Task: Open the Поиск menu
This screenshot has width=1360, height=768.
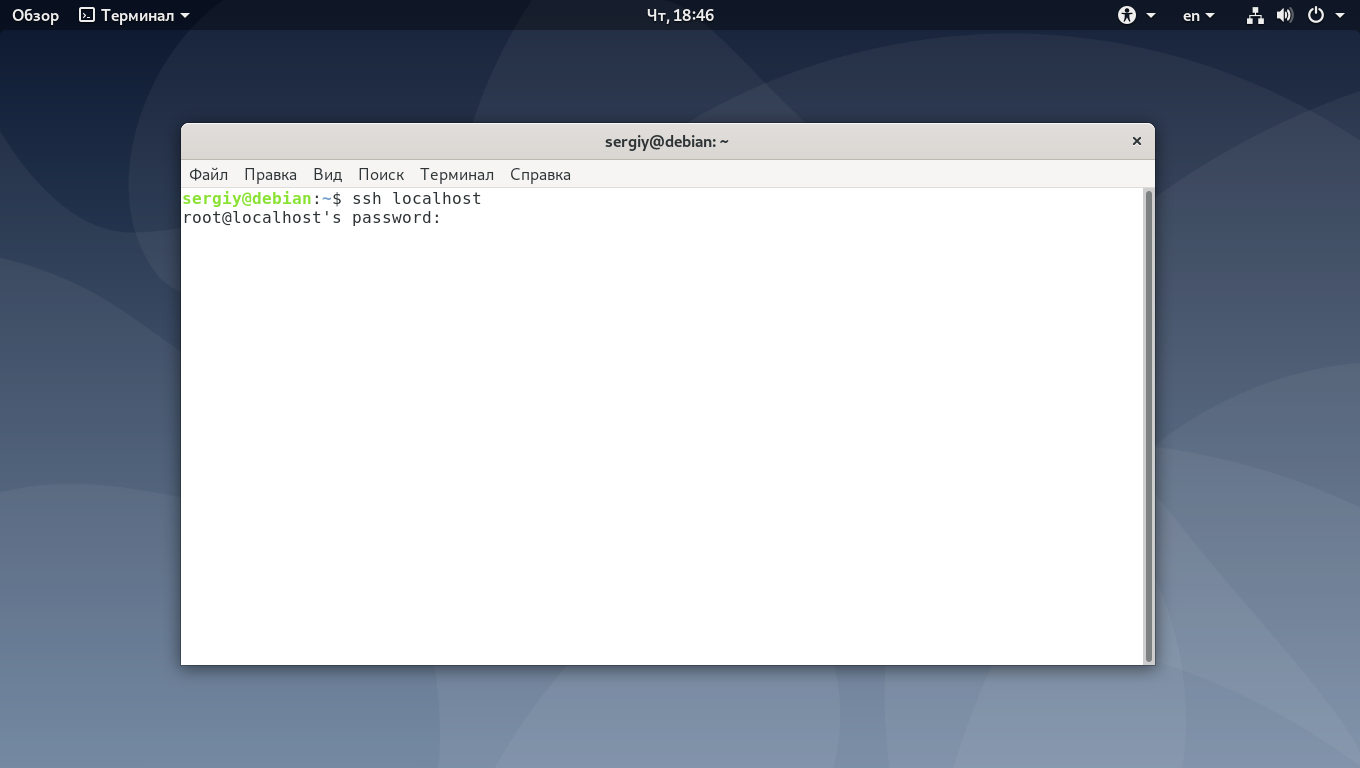Action: tap(381, 174)
